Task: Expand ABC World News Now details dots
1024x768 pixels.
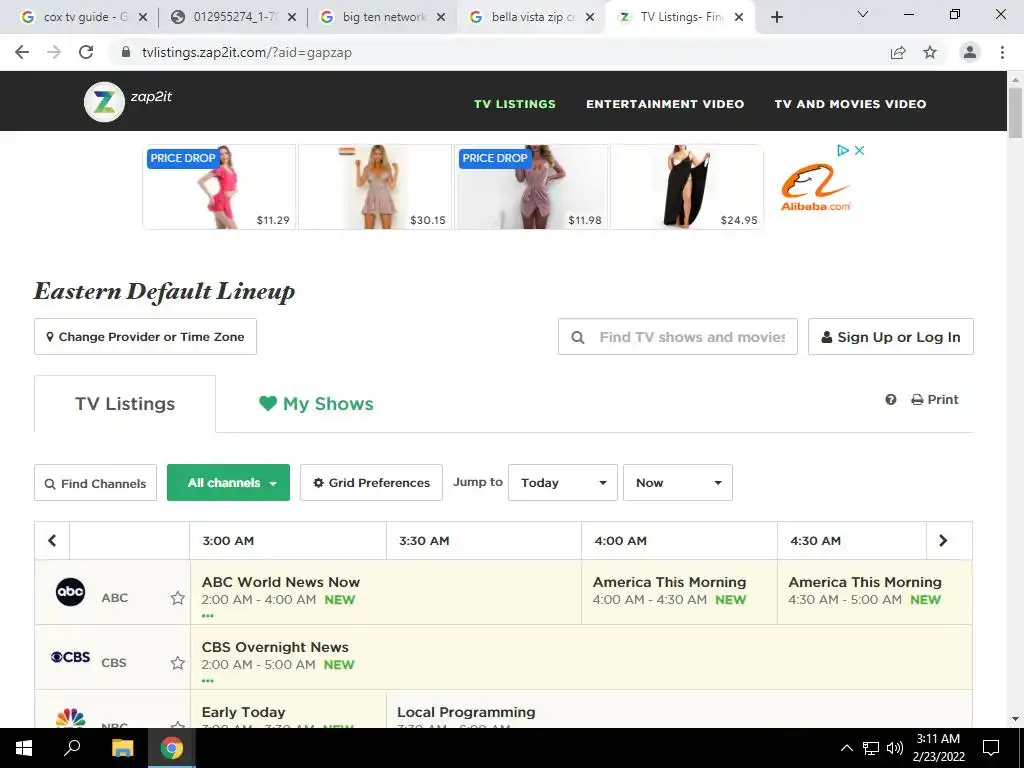Action: pos(208,616)
